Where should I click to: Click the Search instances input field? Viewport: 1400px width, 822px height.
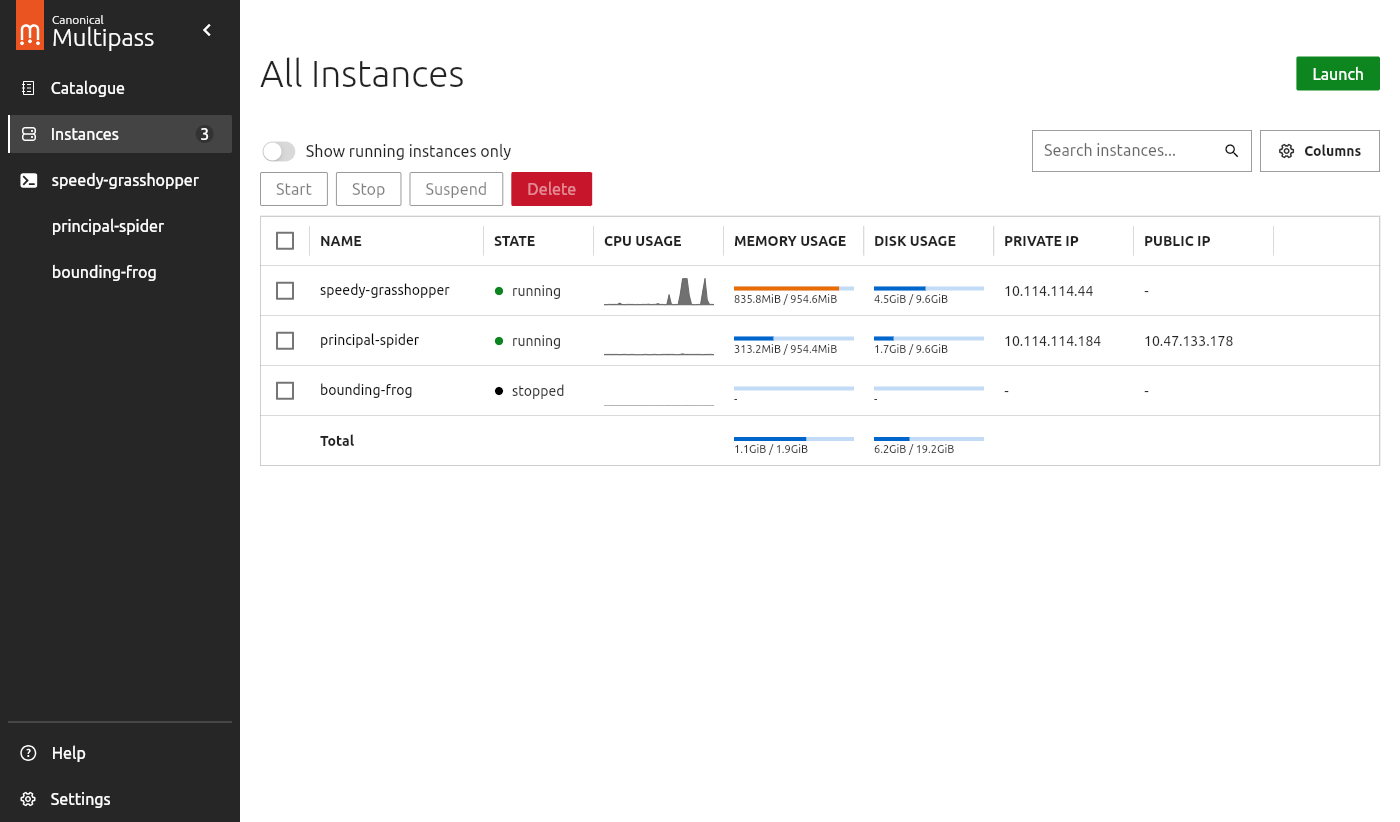pyautogui.click(x=1125, y=151)
